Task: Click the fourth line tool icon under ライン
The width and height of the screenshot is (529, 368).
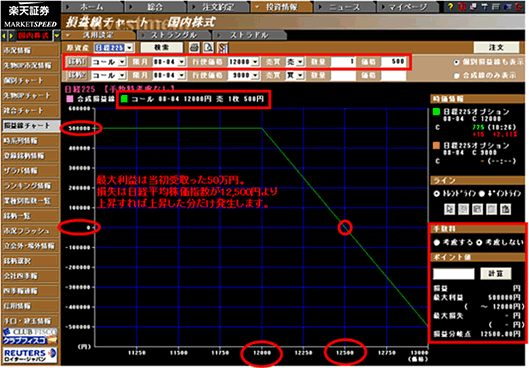Action: click(491, 209)
